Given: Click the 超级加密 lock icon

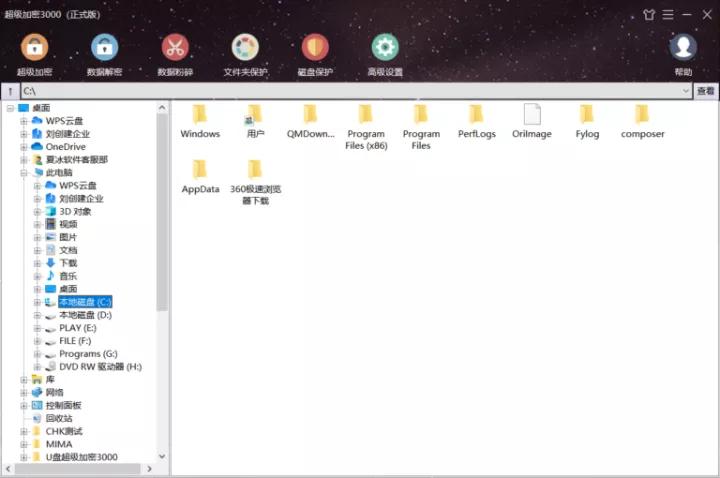Looking at the screenshot, I should tap(34, 47).
